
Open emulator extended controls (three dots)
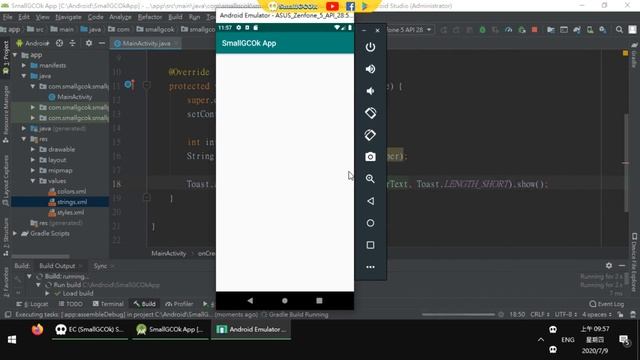pyautogui.click(x=370, y=267)
